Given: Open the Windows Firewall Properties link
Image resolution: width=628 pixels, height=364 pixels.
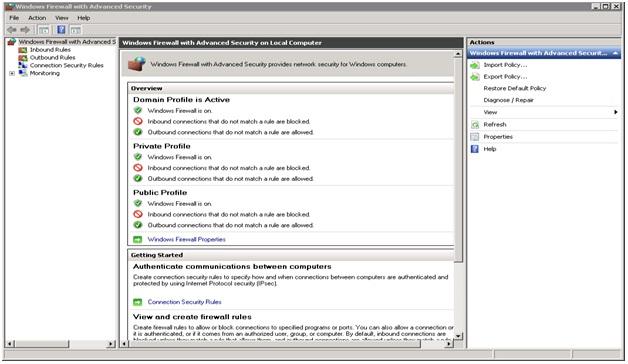Looking at the screenshot, I should click(186, 239).
